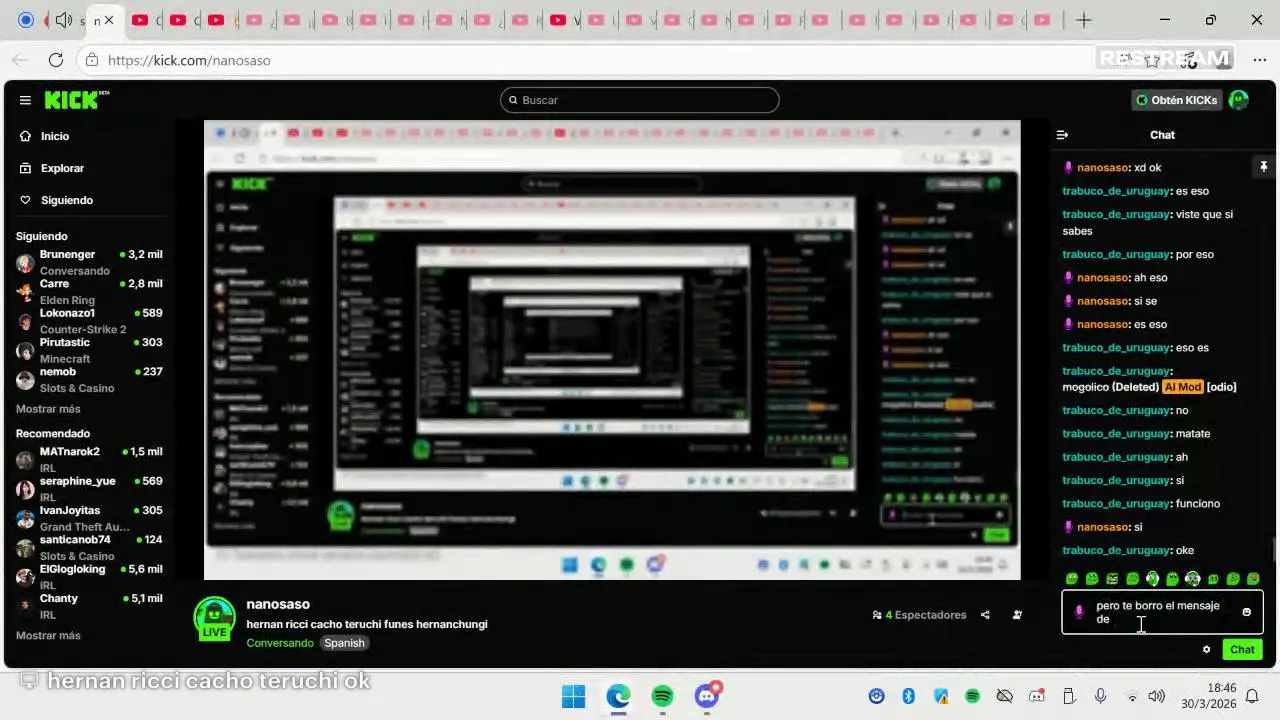Open chat settings gear icon
The width and height of the screenshot is (1280, 720).
(1206, 649)
